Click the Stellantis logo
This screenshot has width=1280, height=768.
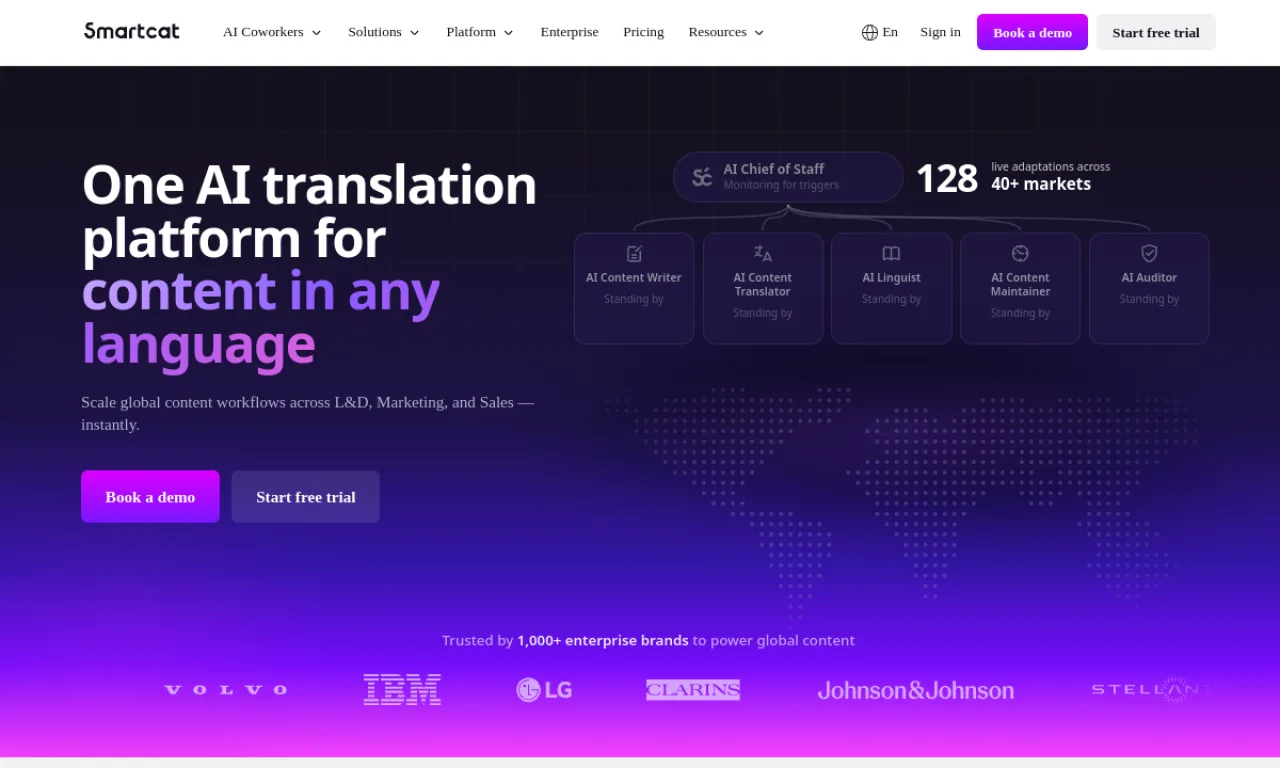coord(1152,690)
